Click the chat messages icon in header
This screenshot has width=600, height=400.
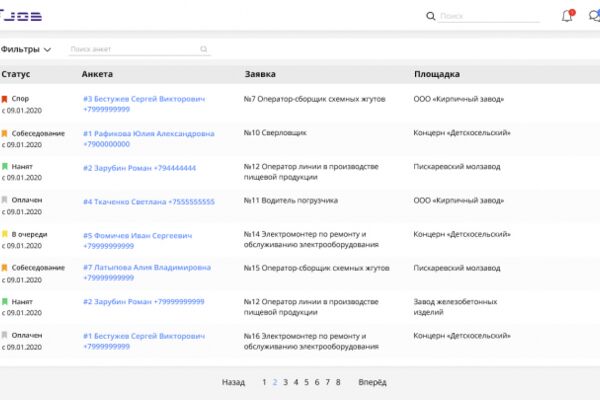click(594, 16)
